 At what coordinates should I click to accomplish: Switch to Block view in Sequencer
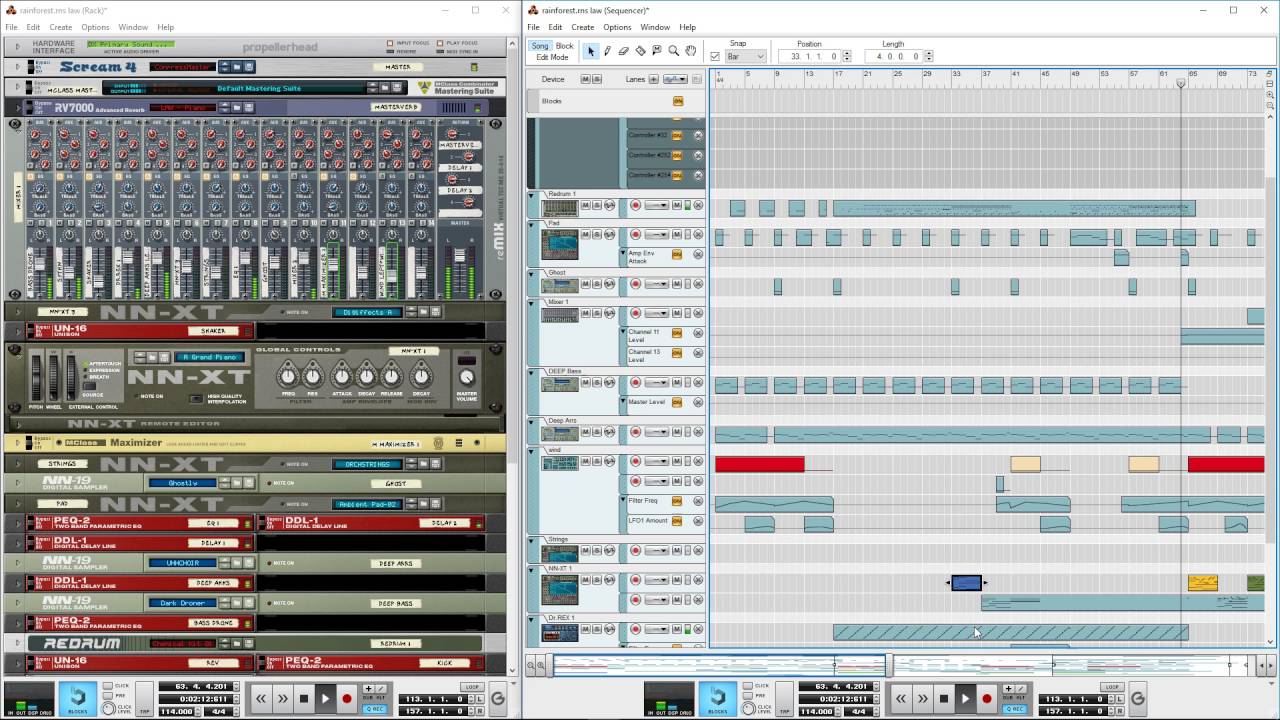[x=565, y=46]
